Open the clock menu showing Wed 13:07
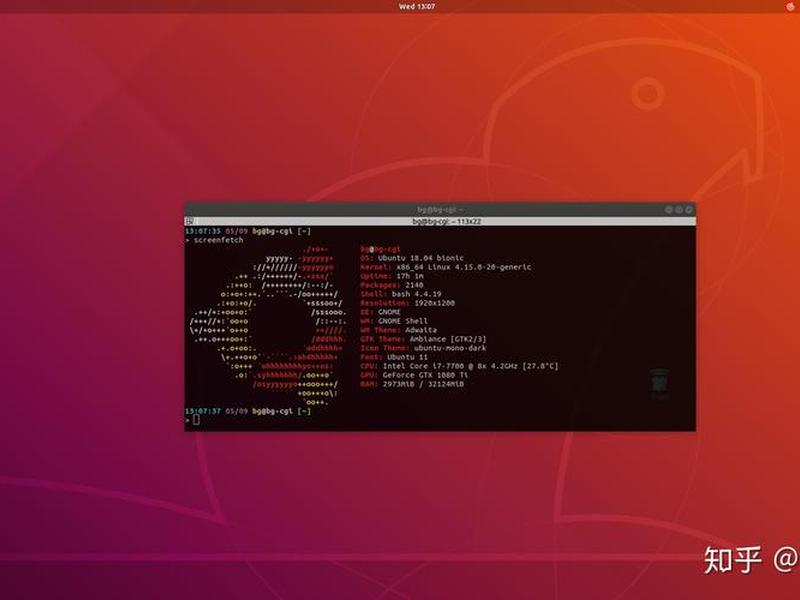 [x=417, y=6]
